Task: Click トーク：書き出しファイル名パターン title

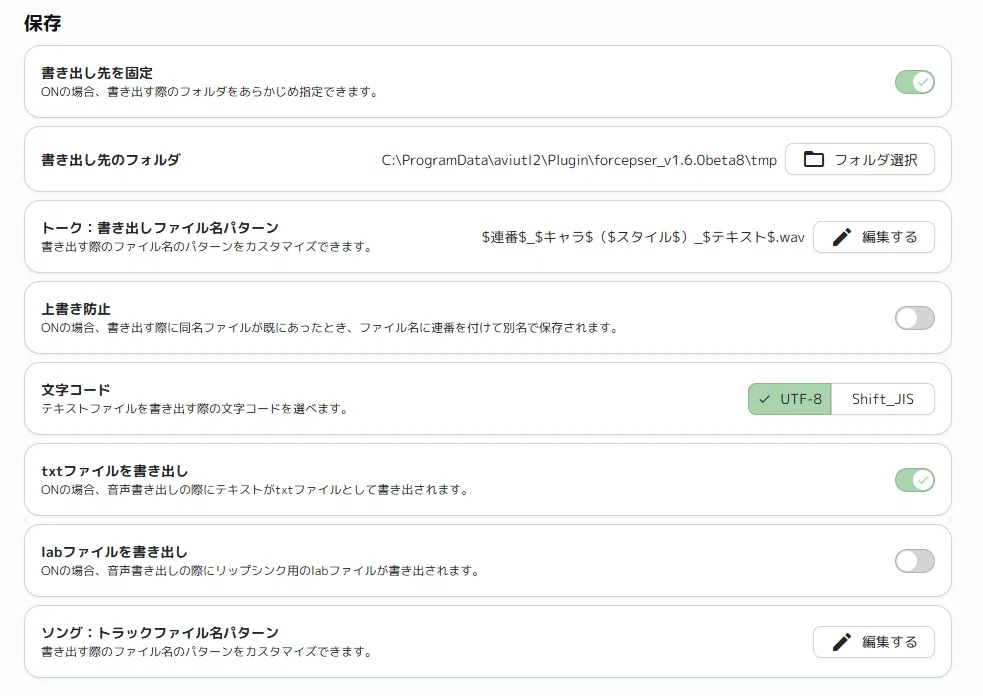Action: point(160,228)
